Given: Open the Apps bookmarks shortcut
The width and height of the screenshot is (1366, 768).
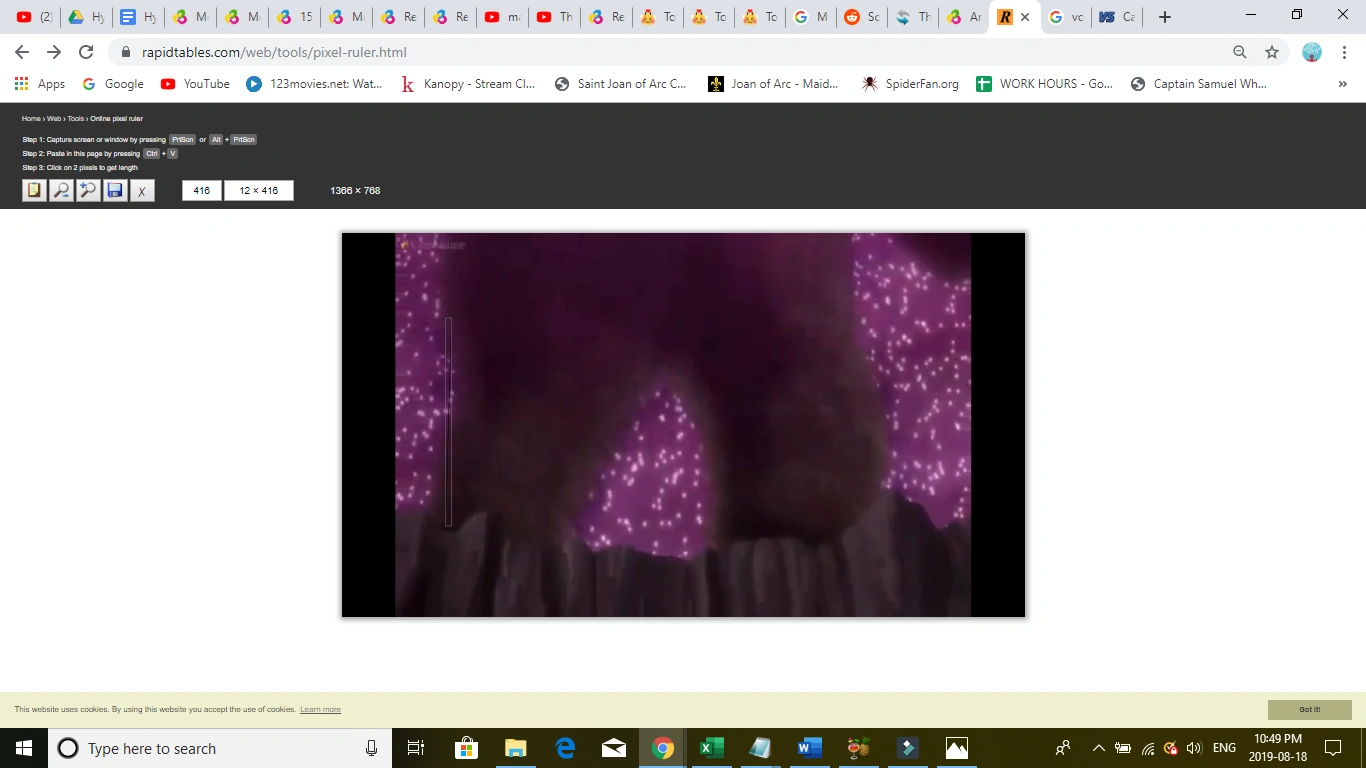Looking at the screenshot, I should point(40,84).
